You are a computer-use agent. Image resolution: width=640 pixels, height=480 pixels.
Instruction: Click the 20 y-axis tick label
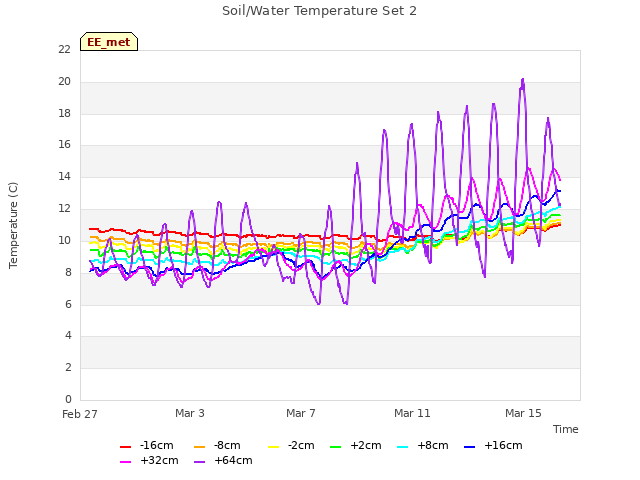click(64, 82)
